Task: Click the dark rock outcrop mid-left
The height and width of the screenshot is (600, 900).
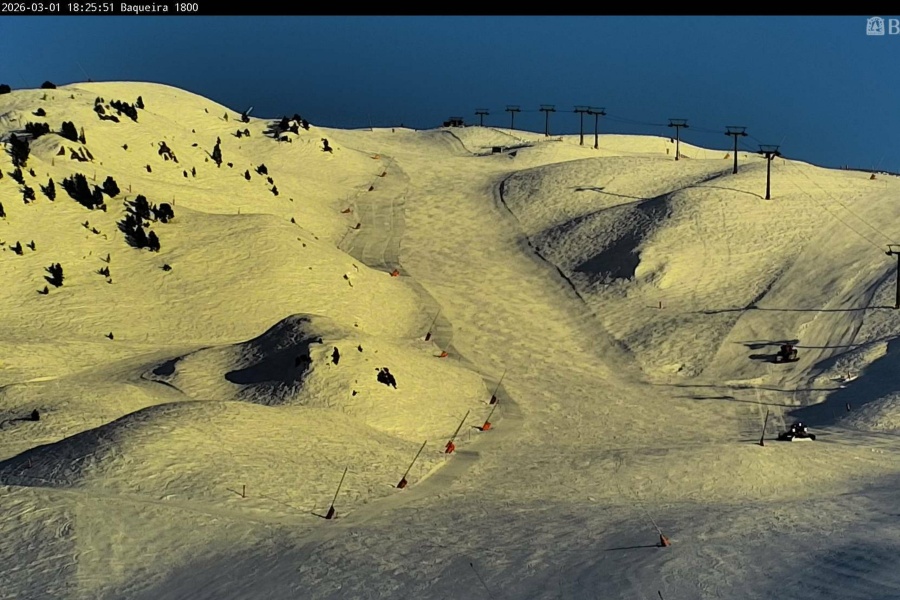Action: pos(386,377)
